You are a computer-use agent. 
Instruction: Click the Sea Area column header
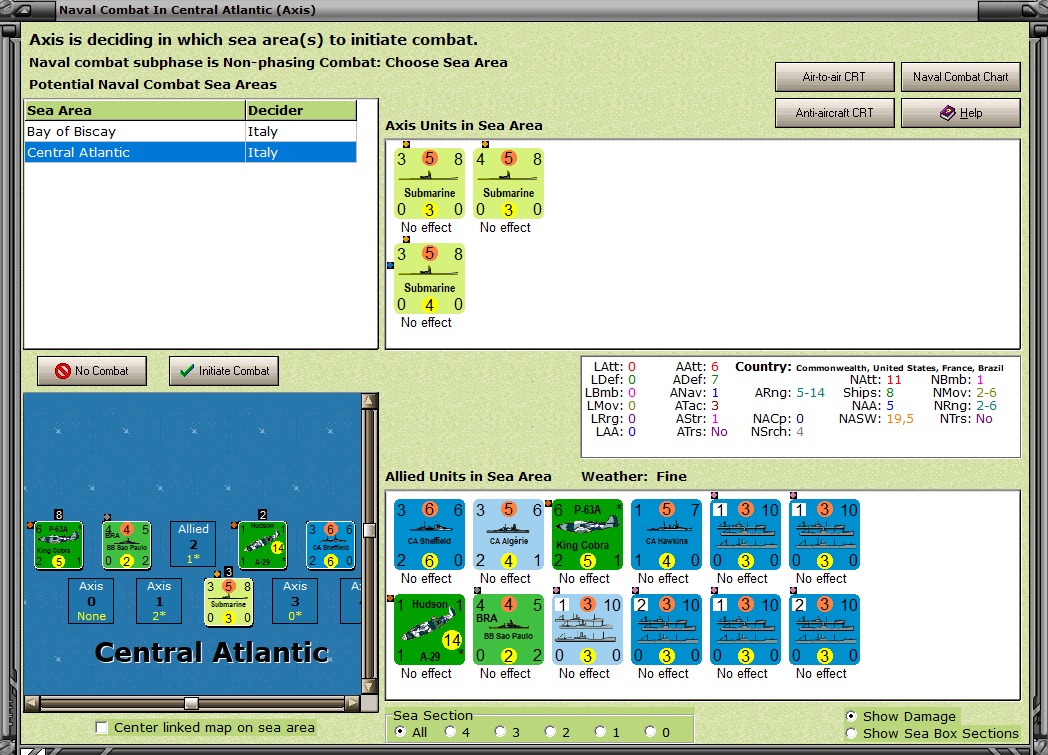tap(135, 110)
